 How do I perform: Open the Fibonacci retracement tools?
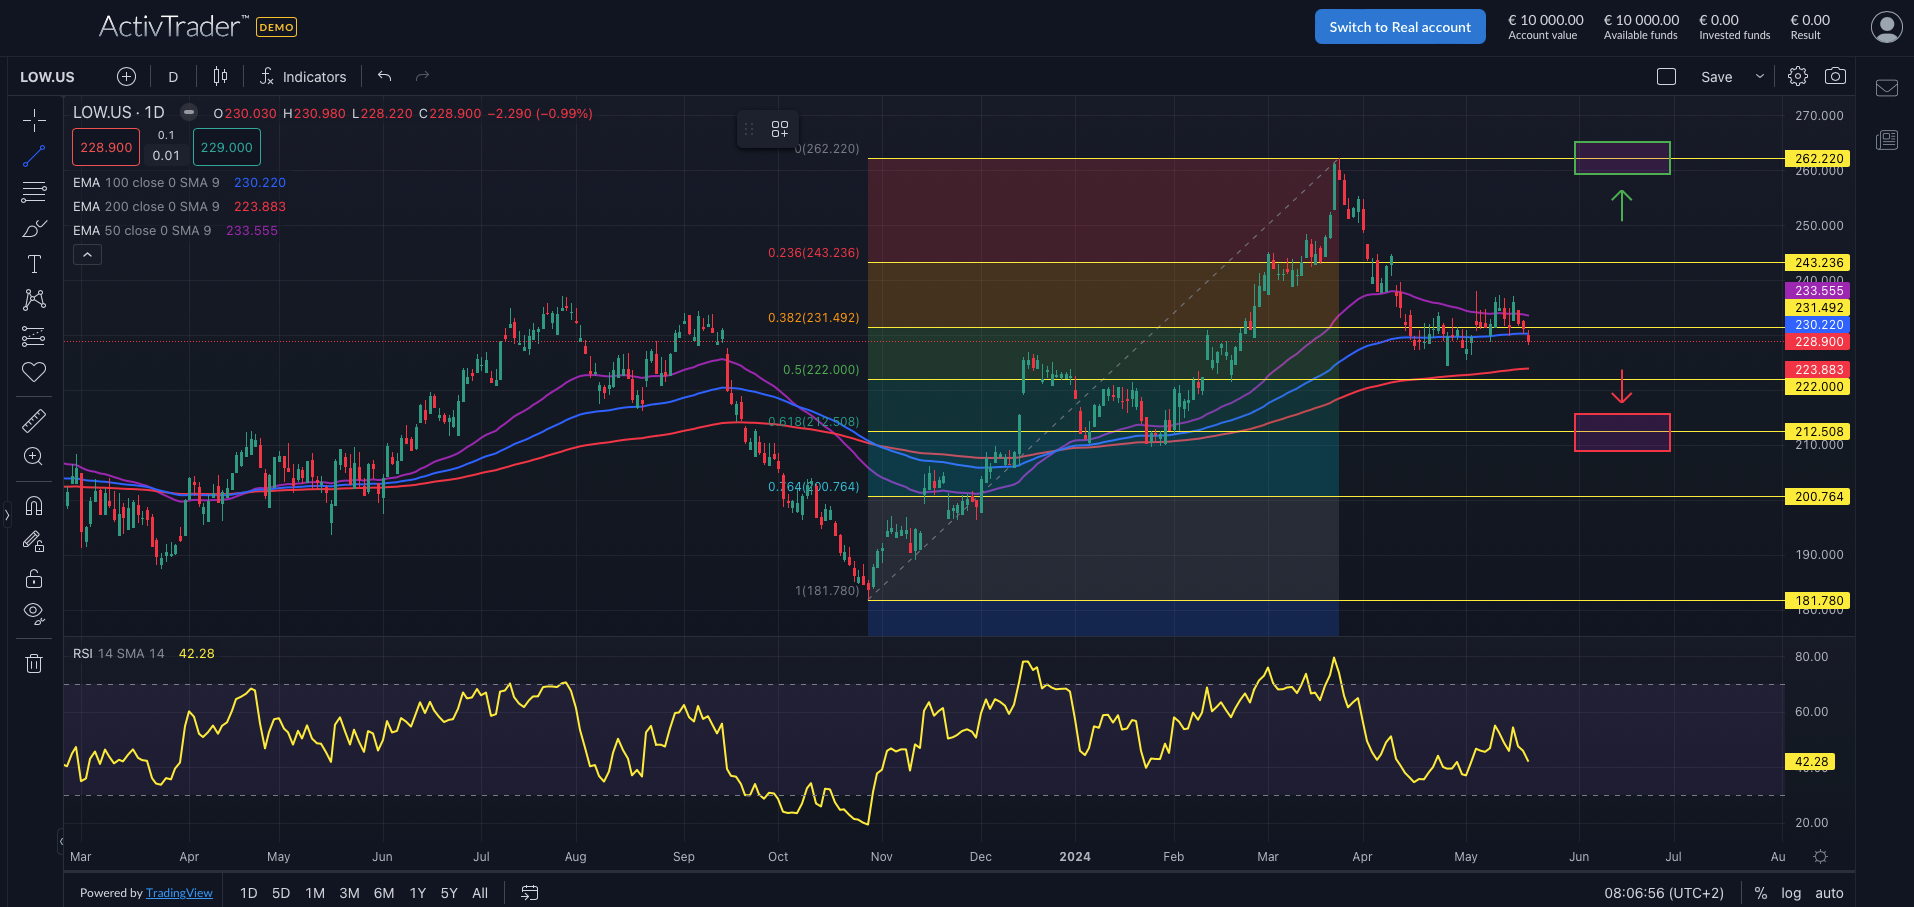coord(34,192)
